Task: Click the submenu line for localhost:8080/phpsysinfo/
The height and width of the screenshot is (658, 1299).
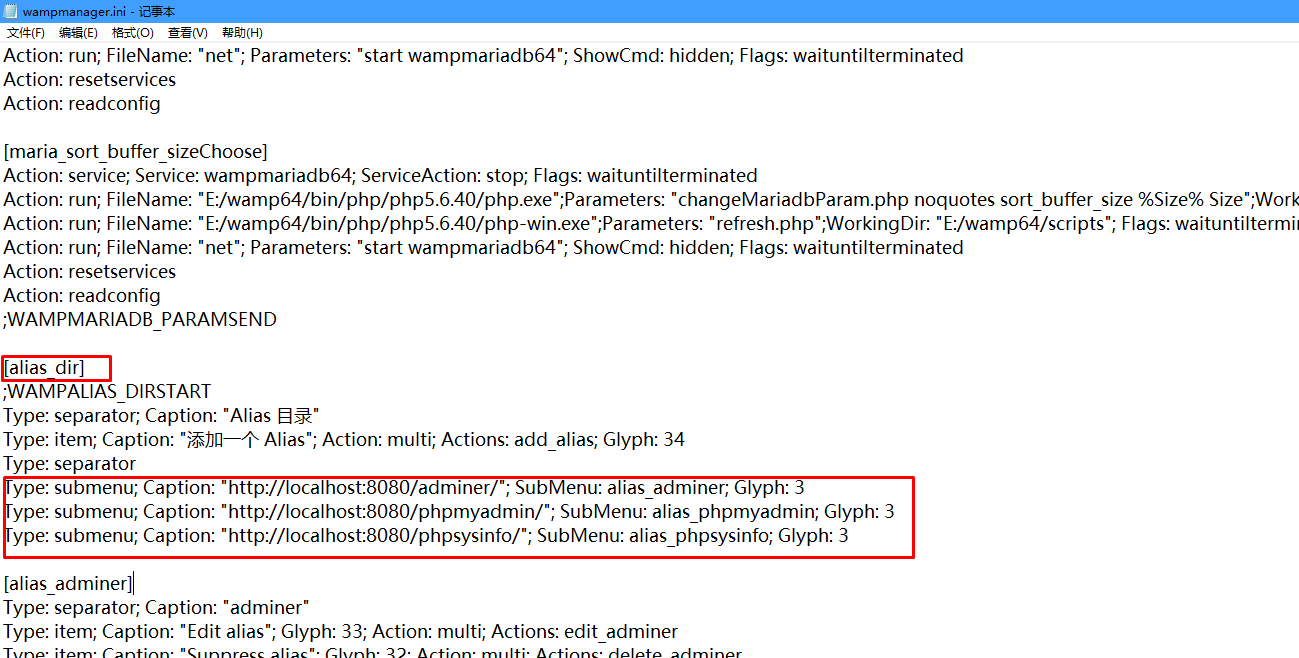Action: click(426, 536)
